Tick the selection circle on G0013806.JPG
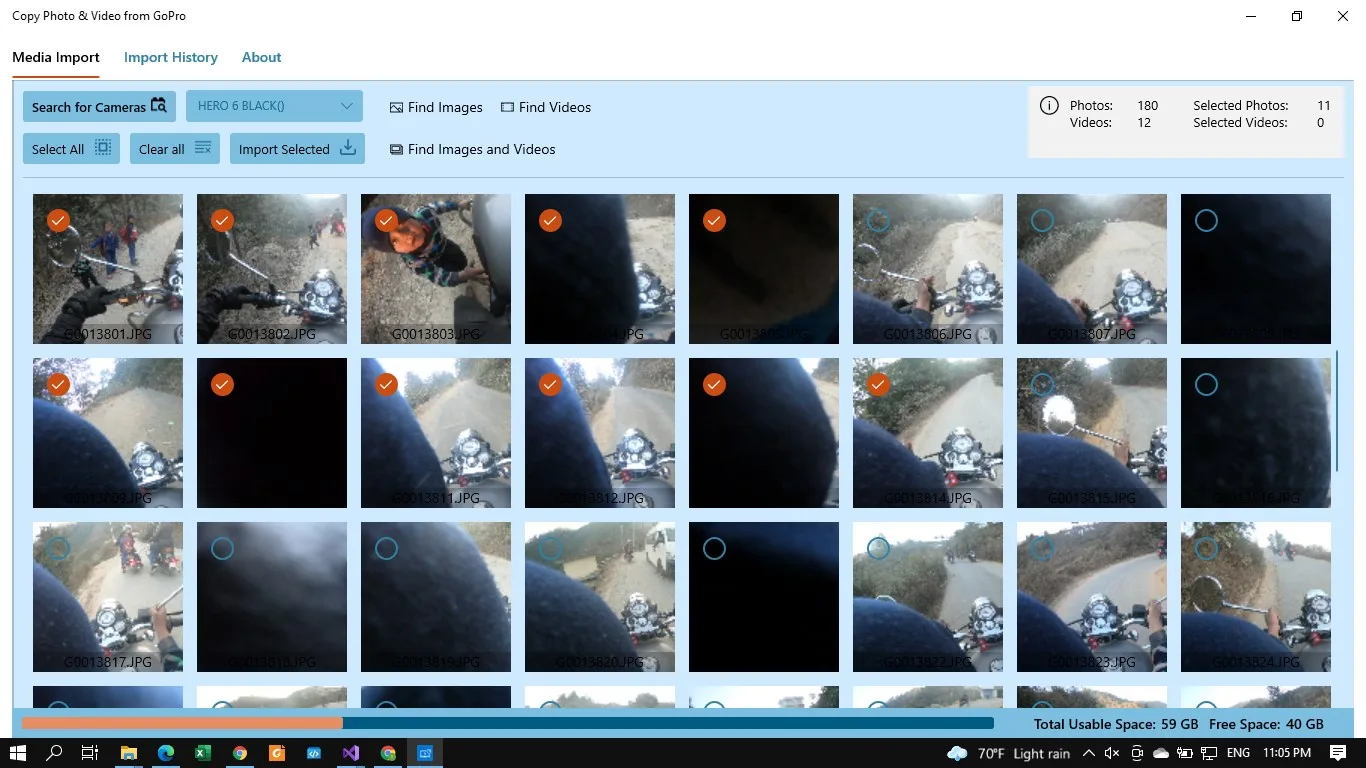Screen dimensions: 1366x768 [x=878, y=220]
